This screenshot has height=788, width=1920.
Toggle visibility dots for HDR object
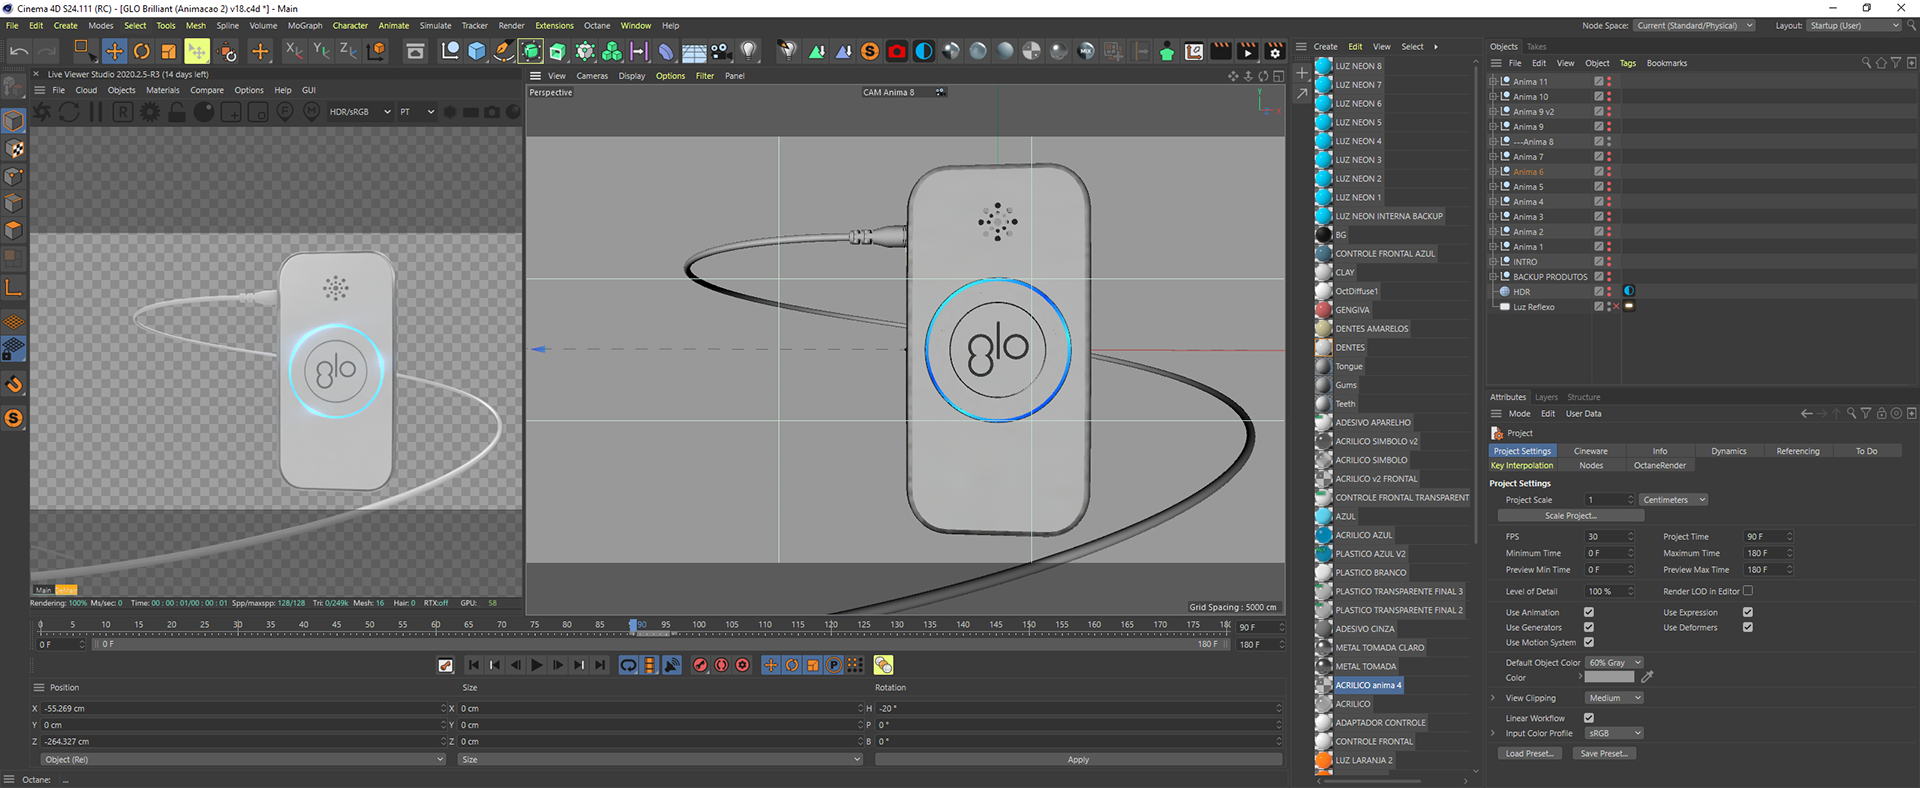pyautogui.click(x=1609, y=291)
